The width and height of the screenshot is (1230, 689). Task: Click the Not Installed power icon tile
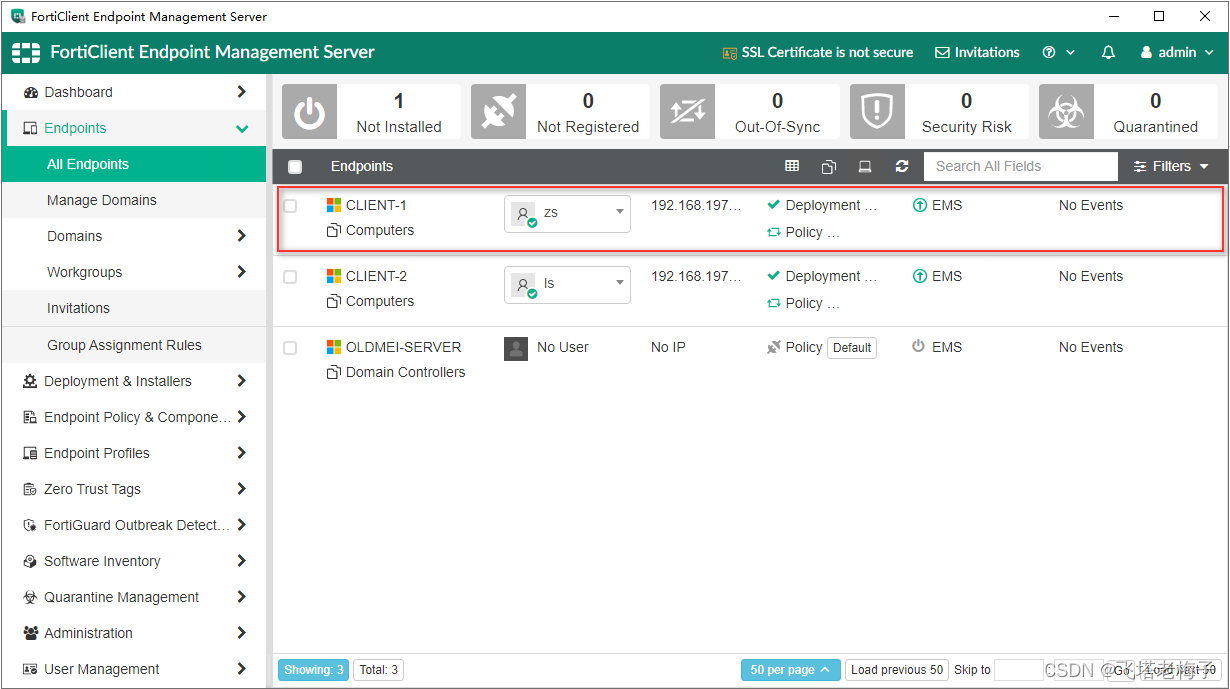point(309,112)
